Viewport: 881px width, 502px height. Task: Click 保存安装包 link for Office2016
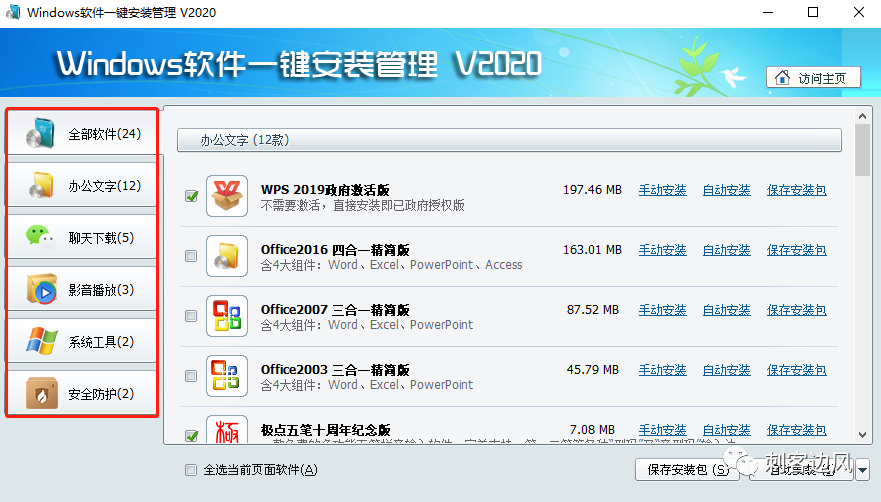[x=797, y=250]
